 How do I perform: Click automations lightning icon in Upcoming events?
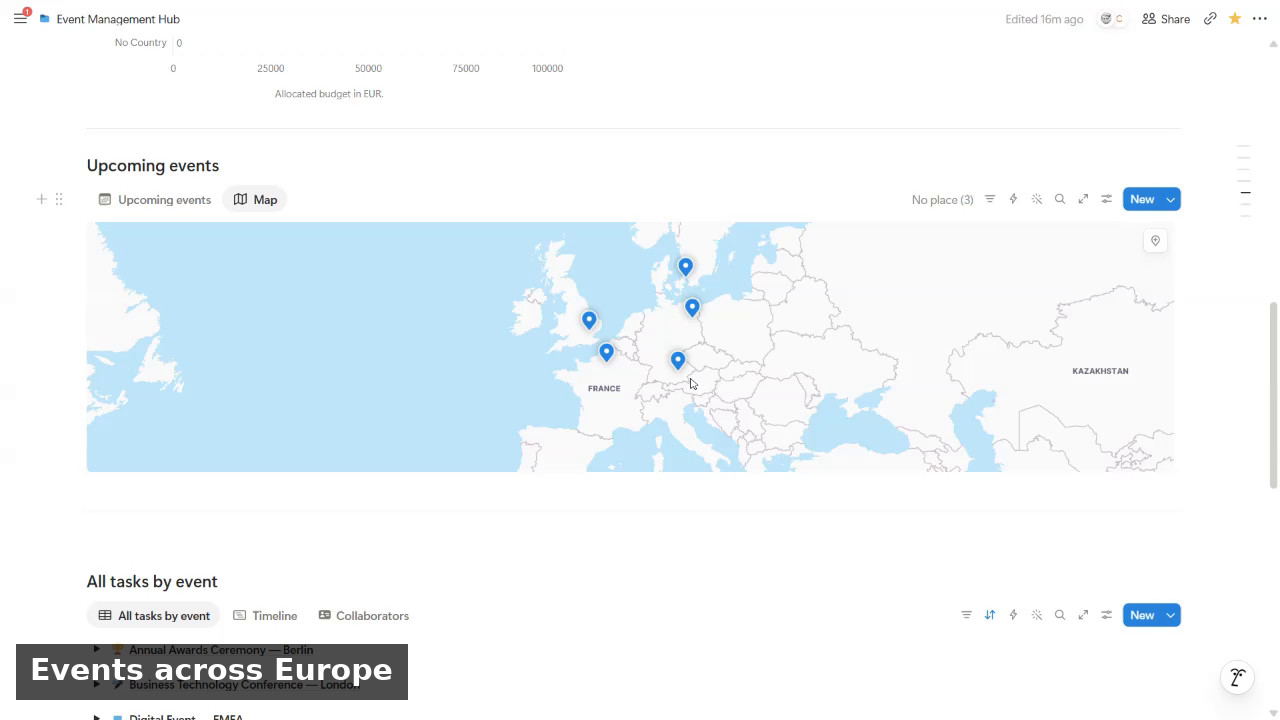(1013, 199)
